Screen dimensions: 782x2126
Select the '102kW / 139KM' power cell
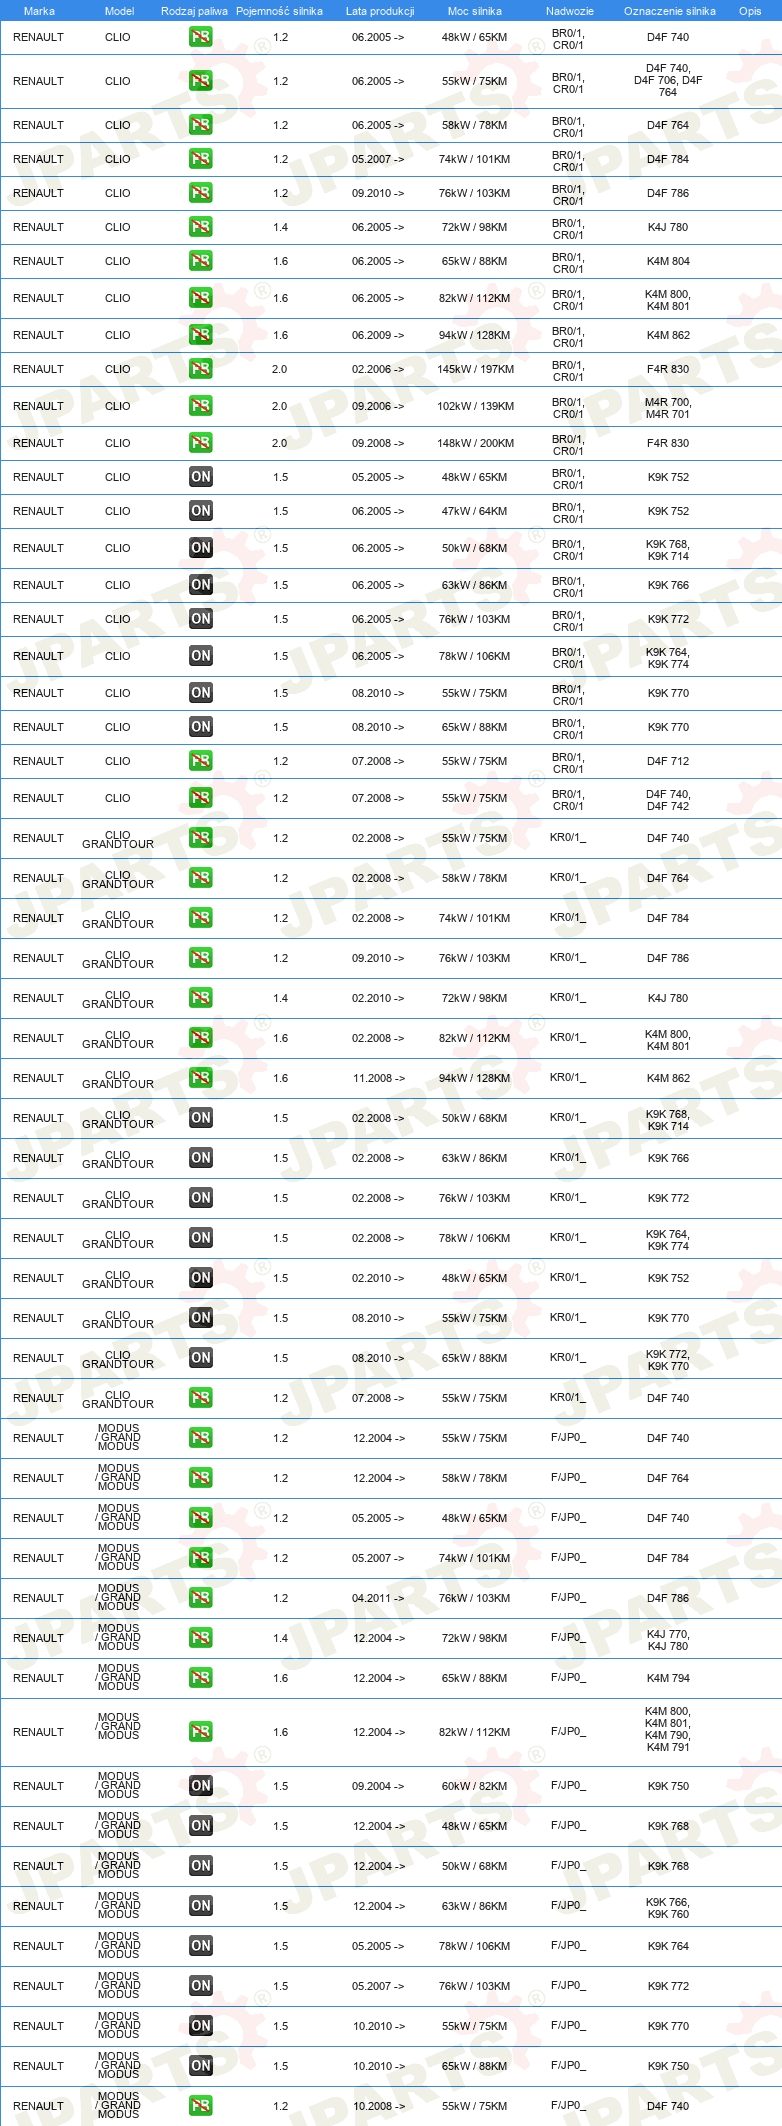click(475, 406)
